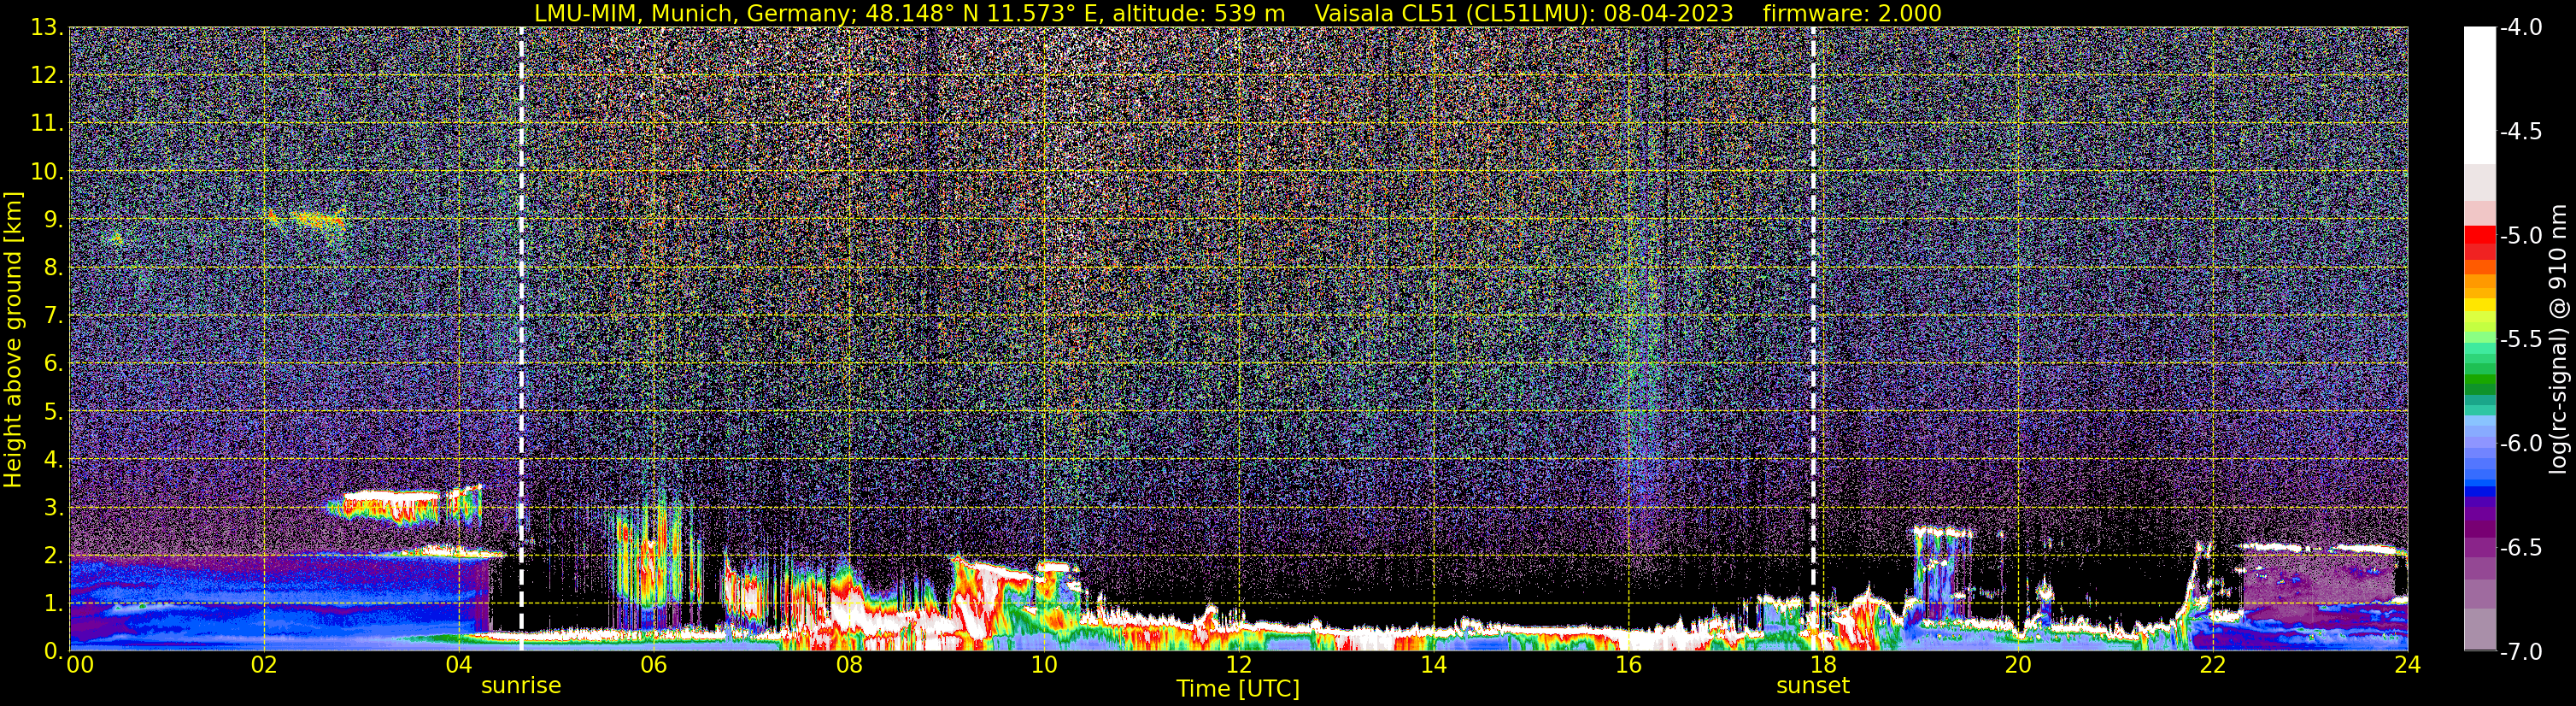The width and height of the screenshot is (2576, 706).
Task: Click the '10' time axis tick label
Action: pyautogui.click(x=1043, y=665)
